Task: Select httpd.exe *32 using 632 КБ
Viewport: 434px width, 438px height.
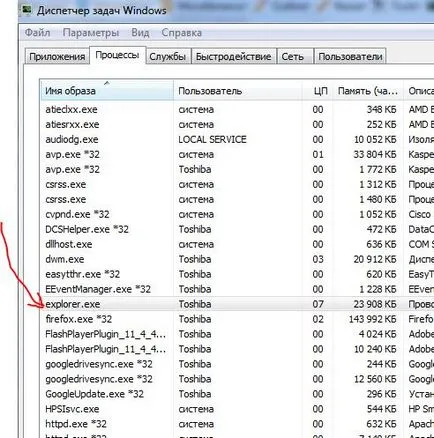Action: pos(237,424)
